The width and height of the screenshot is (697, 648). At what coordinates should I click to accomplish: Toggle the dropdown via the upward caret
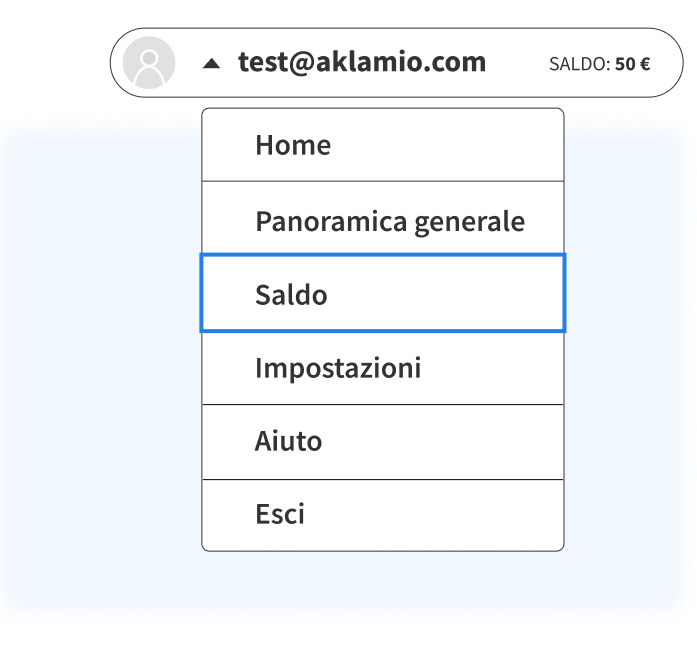click(212, 64)
